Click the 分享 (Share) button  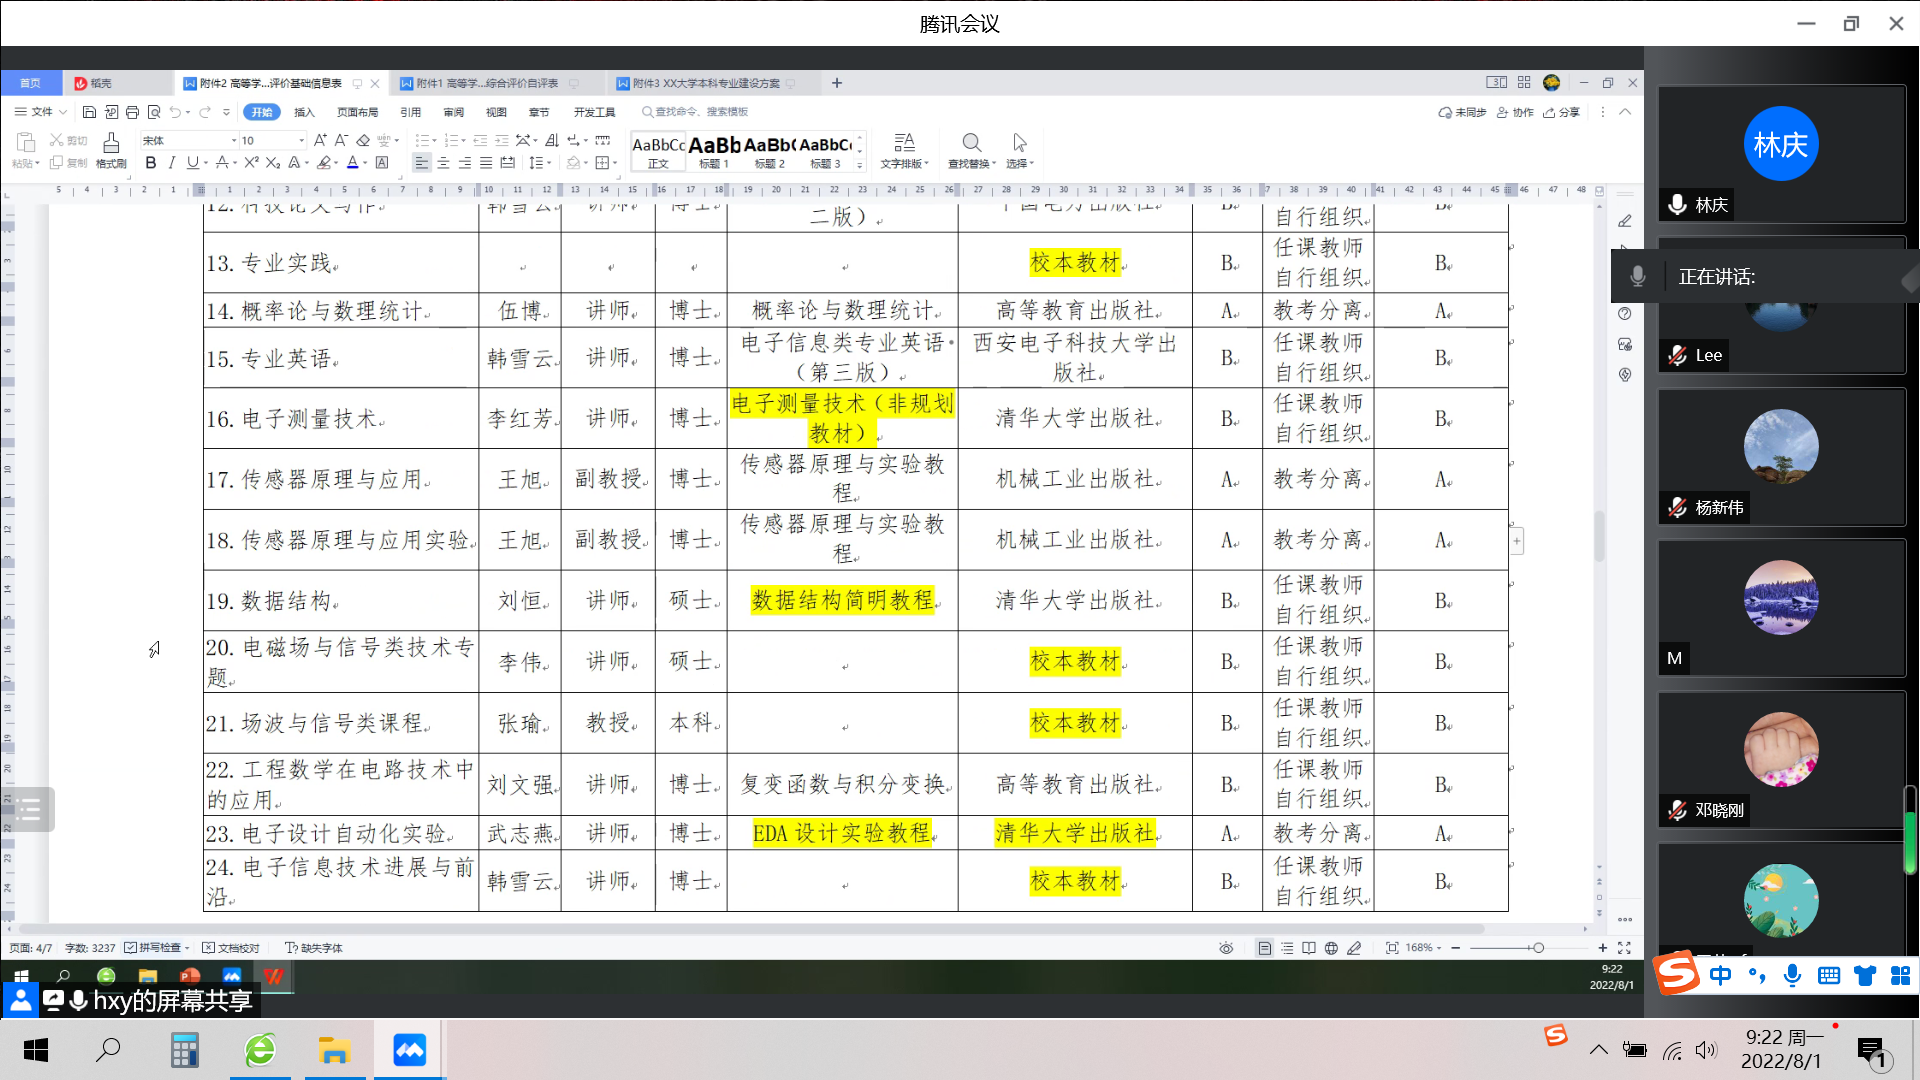(1562, 112)
